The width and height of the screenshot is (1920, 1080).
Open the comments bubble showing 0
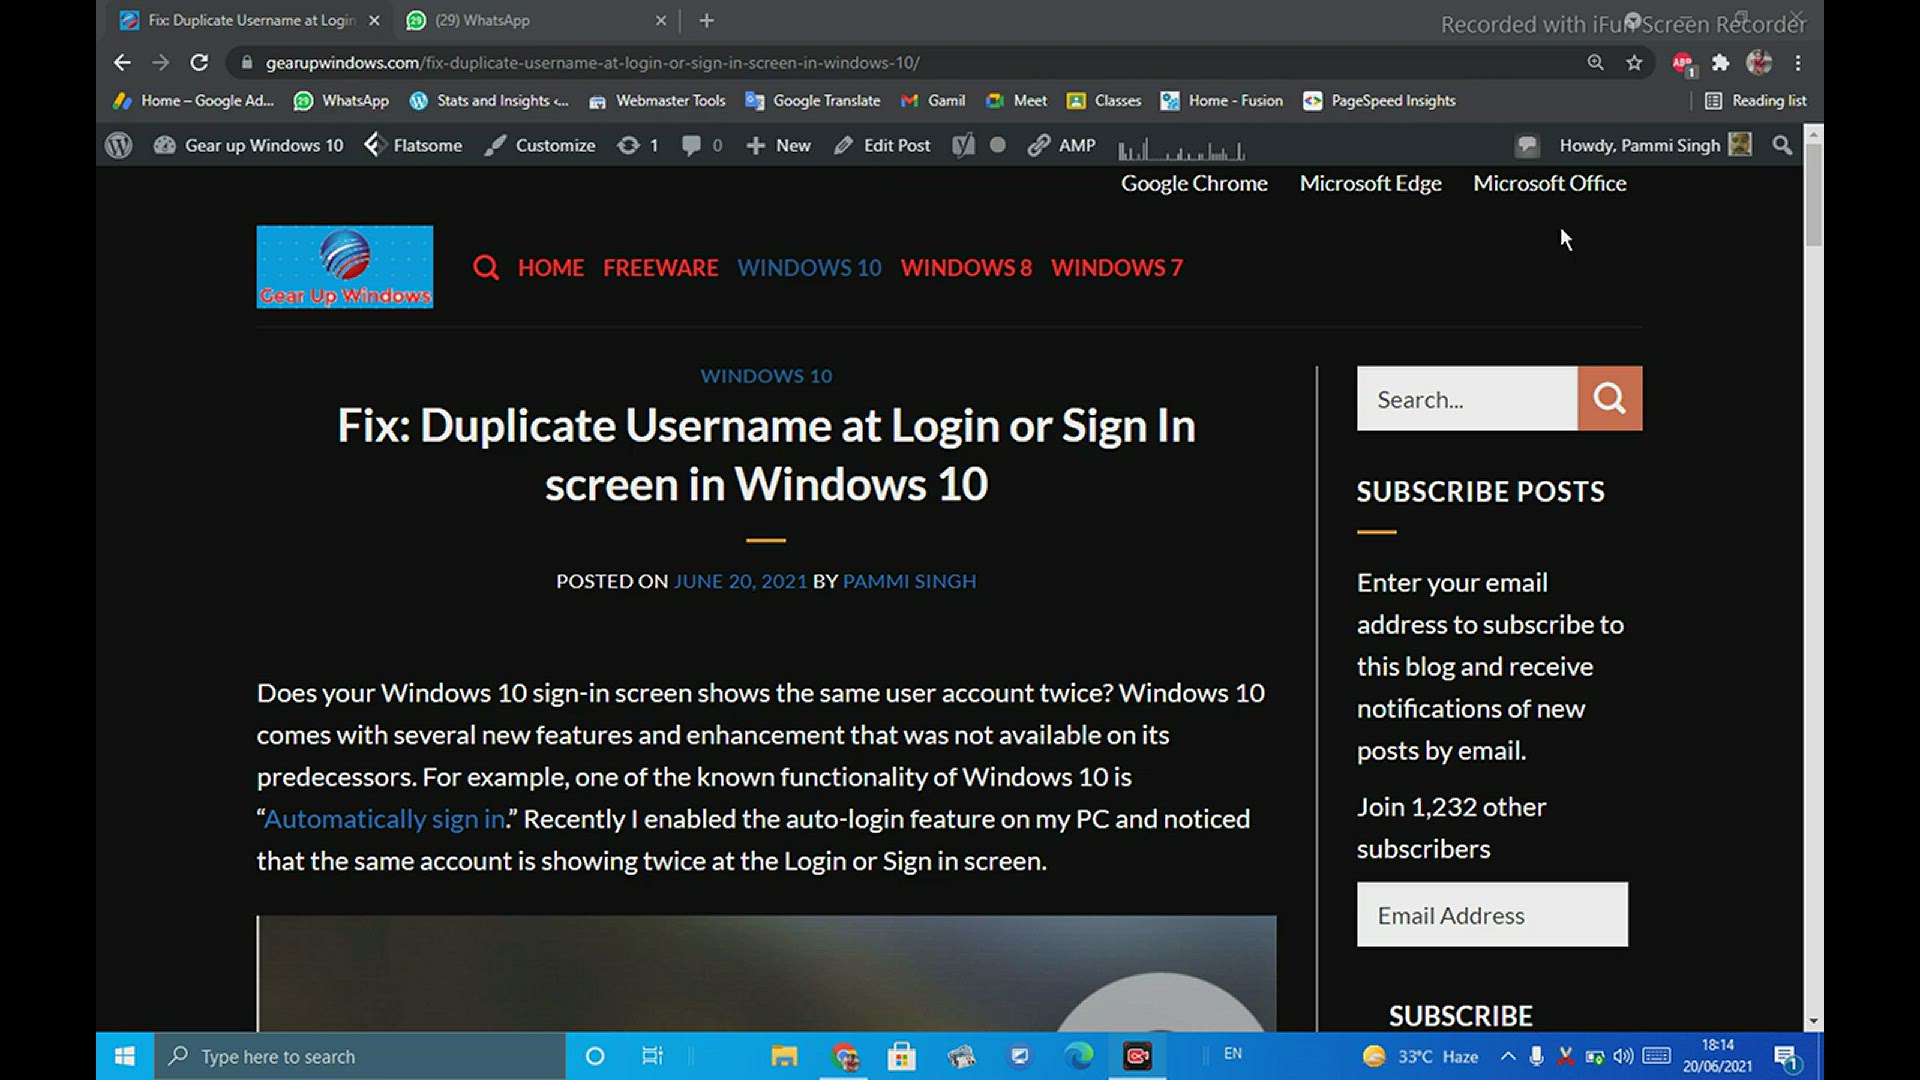(x=702, y=146)
